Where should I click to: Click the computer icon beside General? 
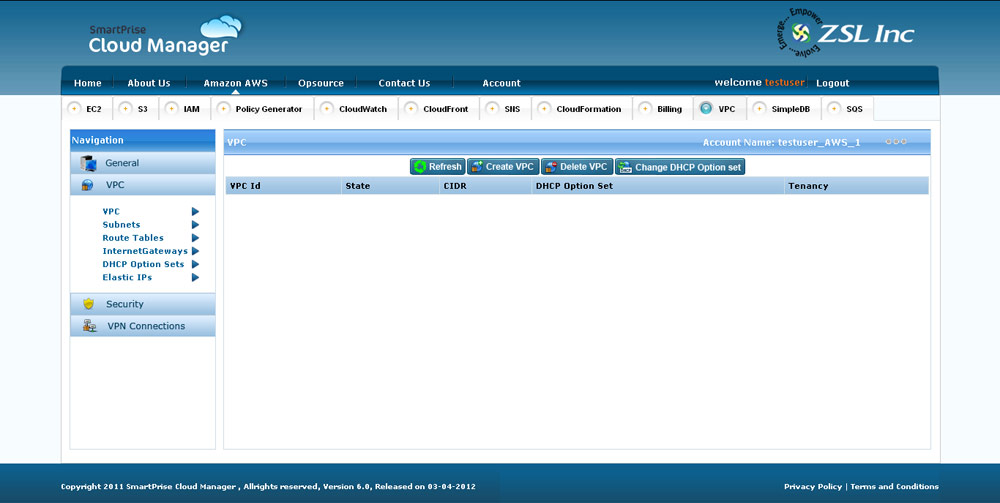(88, 163)
